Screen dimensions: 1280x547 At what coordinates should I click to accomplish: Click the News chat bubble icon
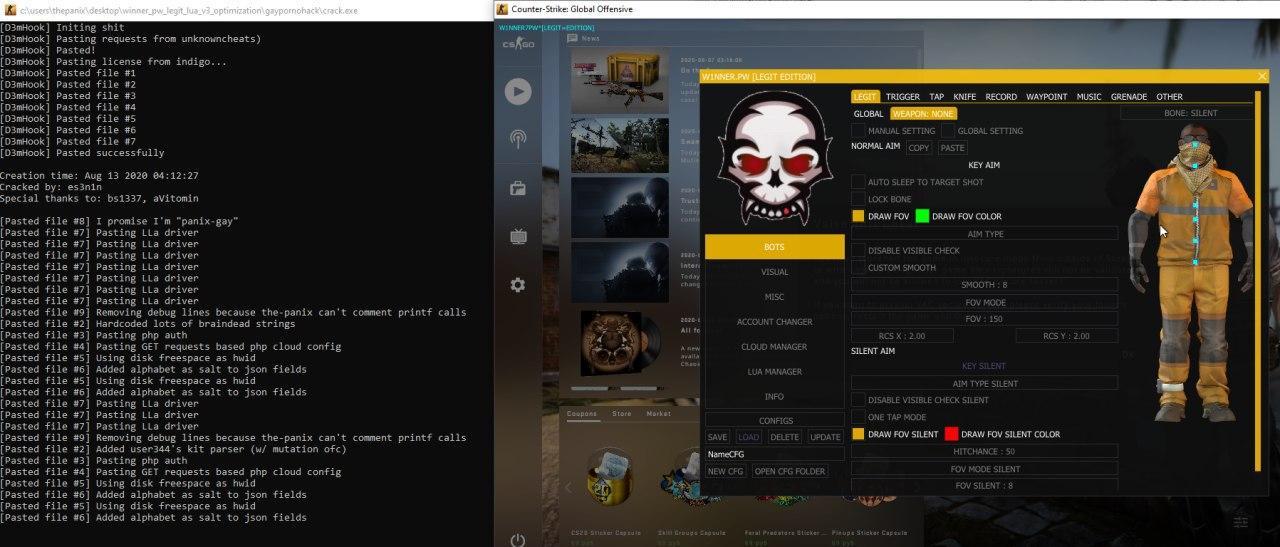573,38
